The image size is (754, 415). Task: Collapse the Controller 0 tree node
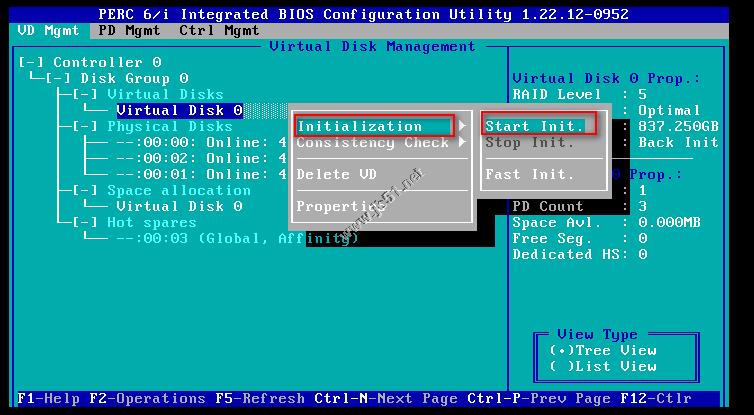coord(33,62)
